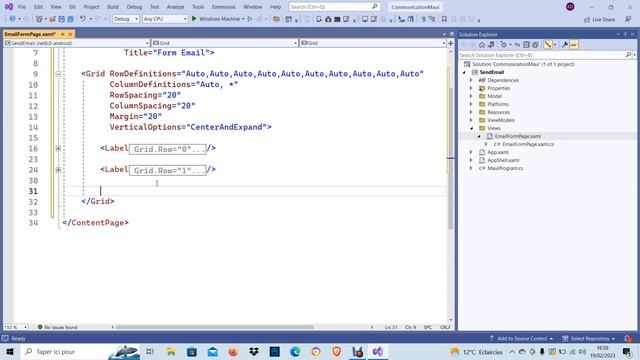Viewport: 640px width, 360px height.
Task: Open Microsoft Edge from taskbar
Action: 295,351
